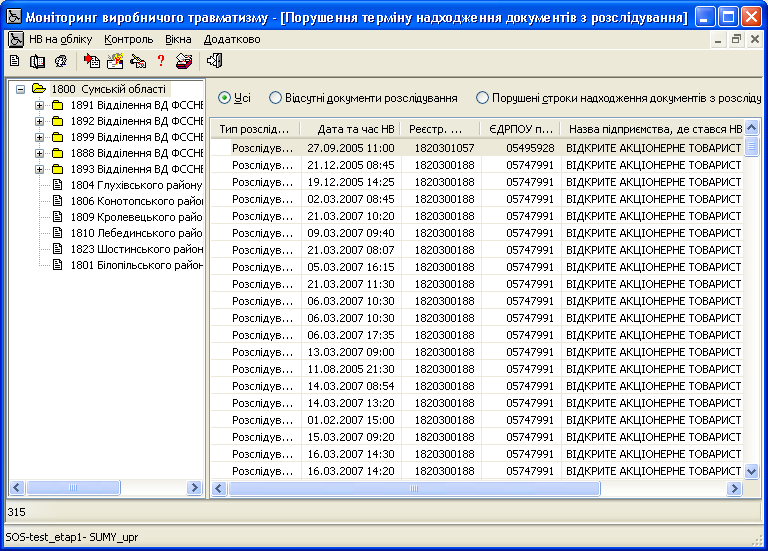Collapse the 1800 Сумській області node
The image size is (768, 551).
pos(21,89)
